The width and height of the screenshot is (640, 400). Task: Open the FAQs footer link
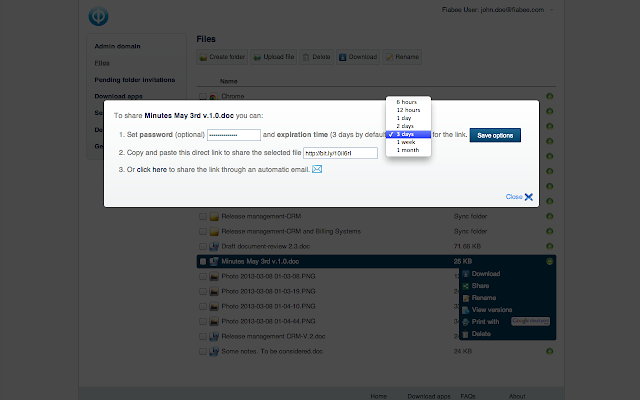pyautogui.click(x=468, y=396)
